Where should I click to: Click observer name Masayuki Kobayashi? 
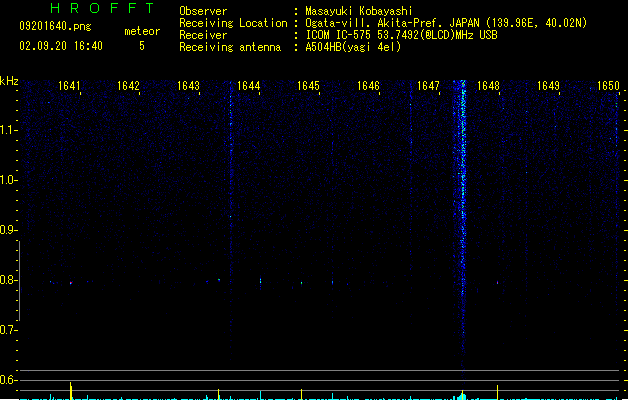359,11
